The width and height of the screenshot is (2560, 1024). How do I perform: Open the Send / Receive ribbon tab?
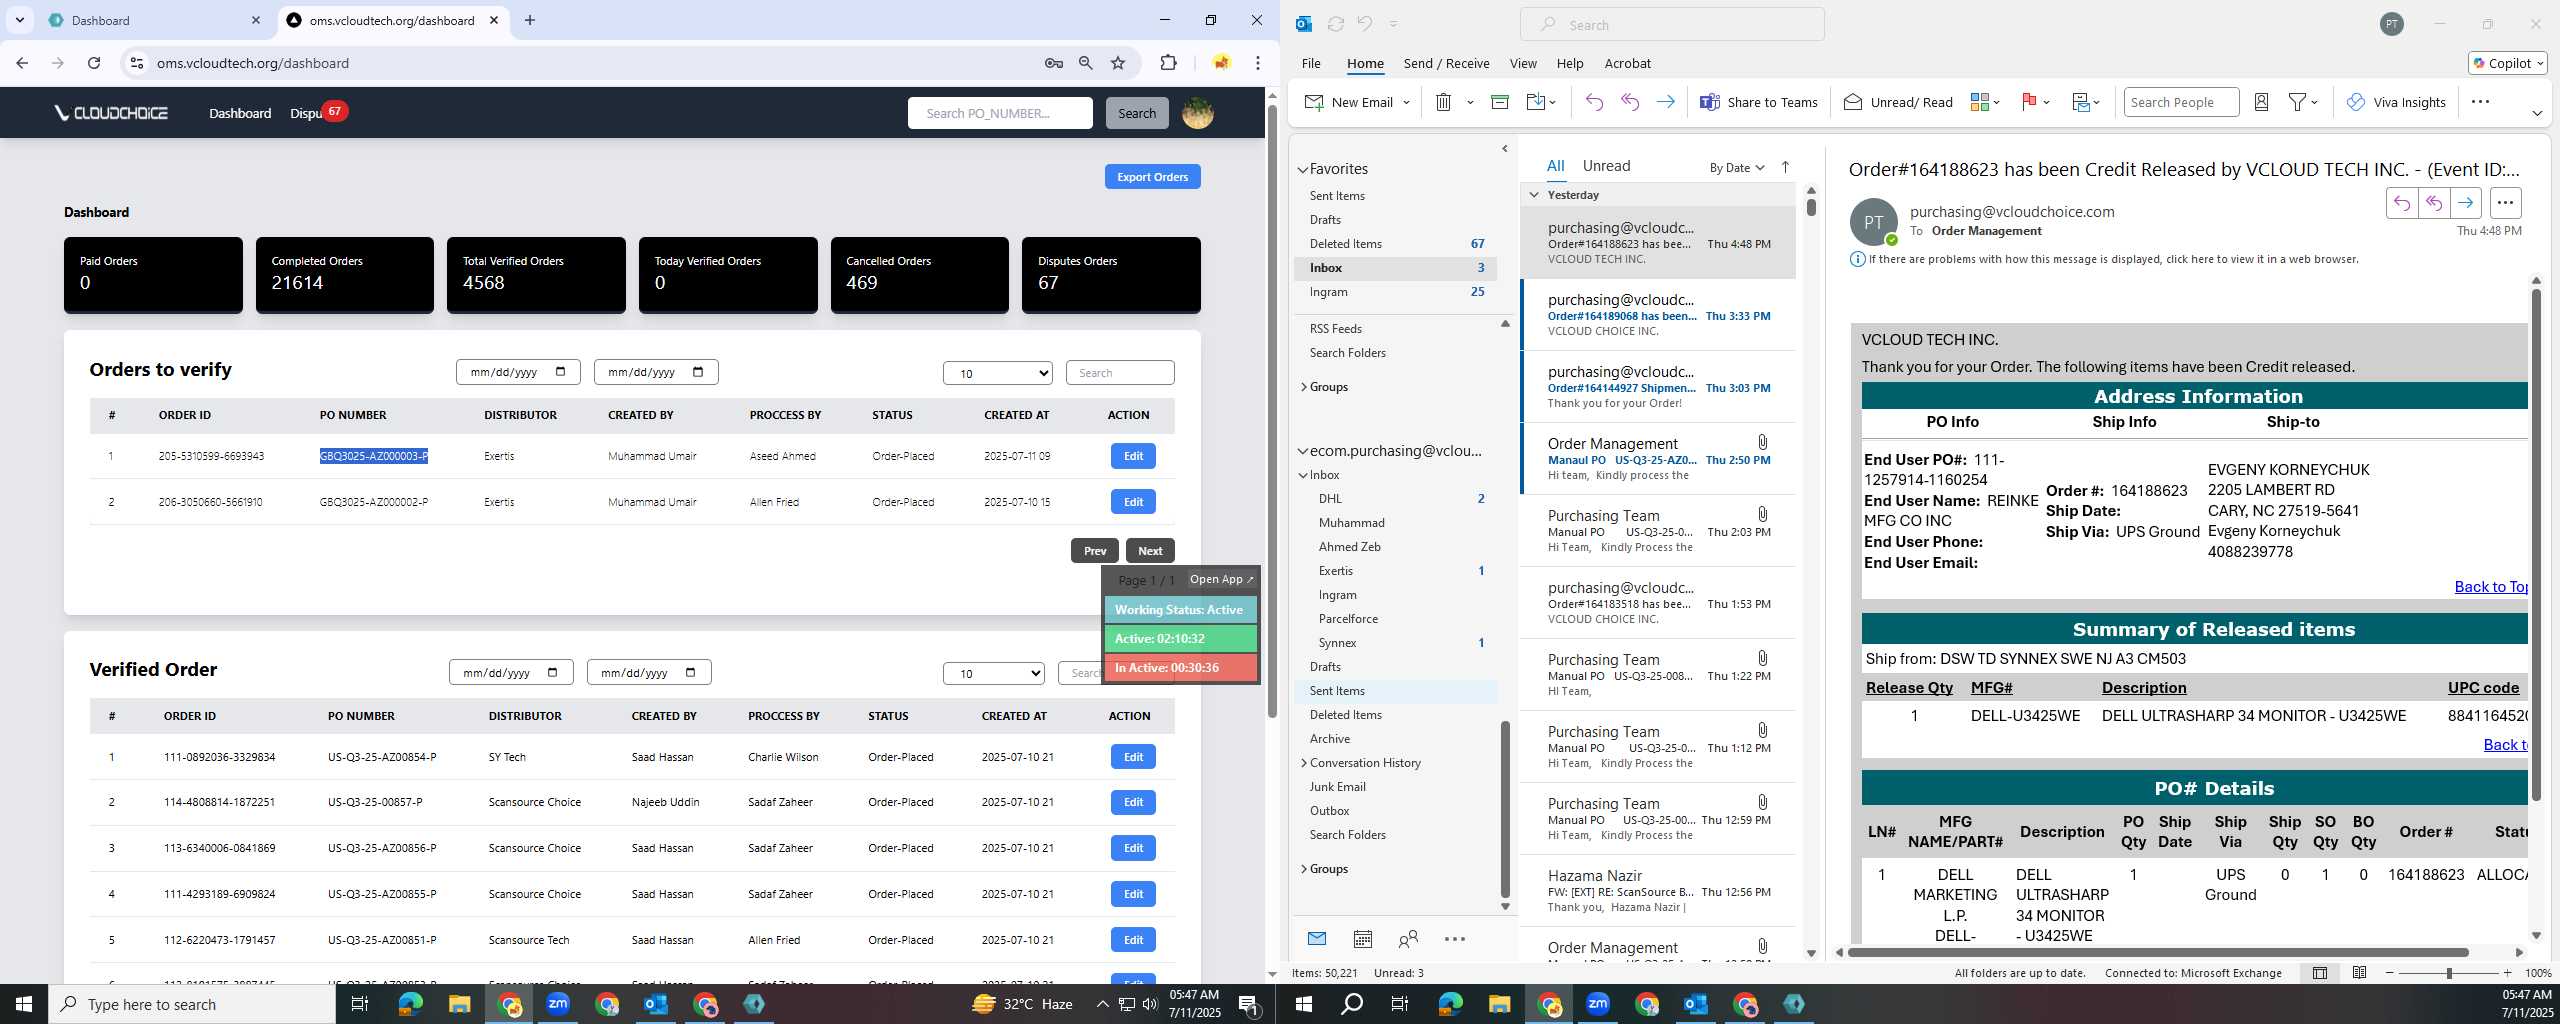coord(1446,63)
